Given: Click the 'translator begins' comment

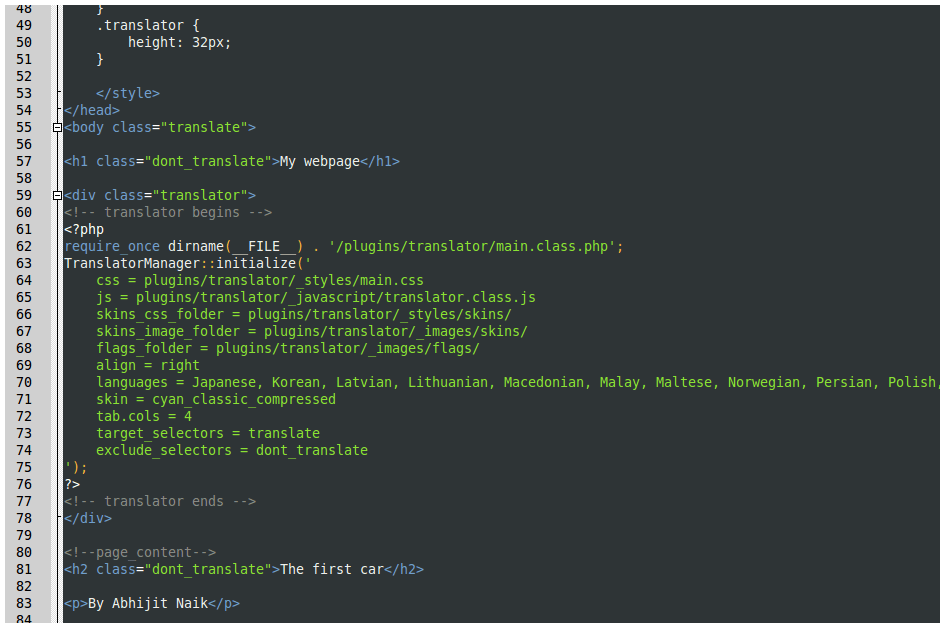Looking at the screenshot, I should [x=168, y=212].
